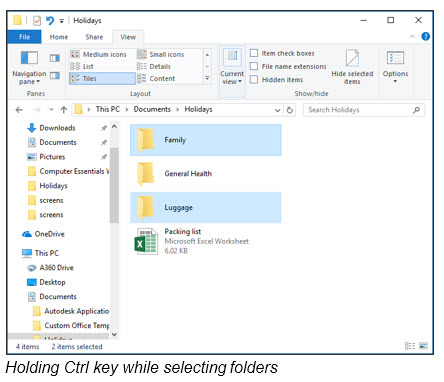
Task: Enable File name extensions checkbox
Action: [254, 66]
